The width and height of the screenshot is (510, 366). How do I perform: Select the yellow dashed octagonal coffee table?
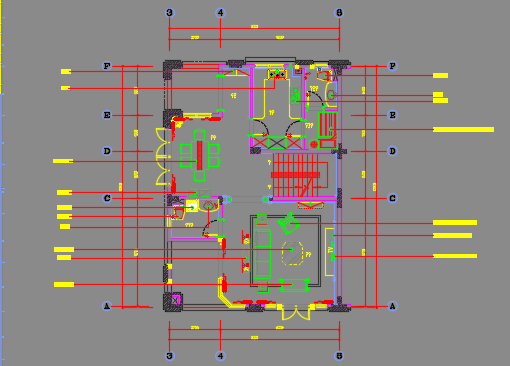coord(292,253)
